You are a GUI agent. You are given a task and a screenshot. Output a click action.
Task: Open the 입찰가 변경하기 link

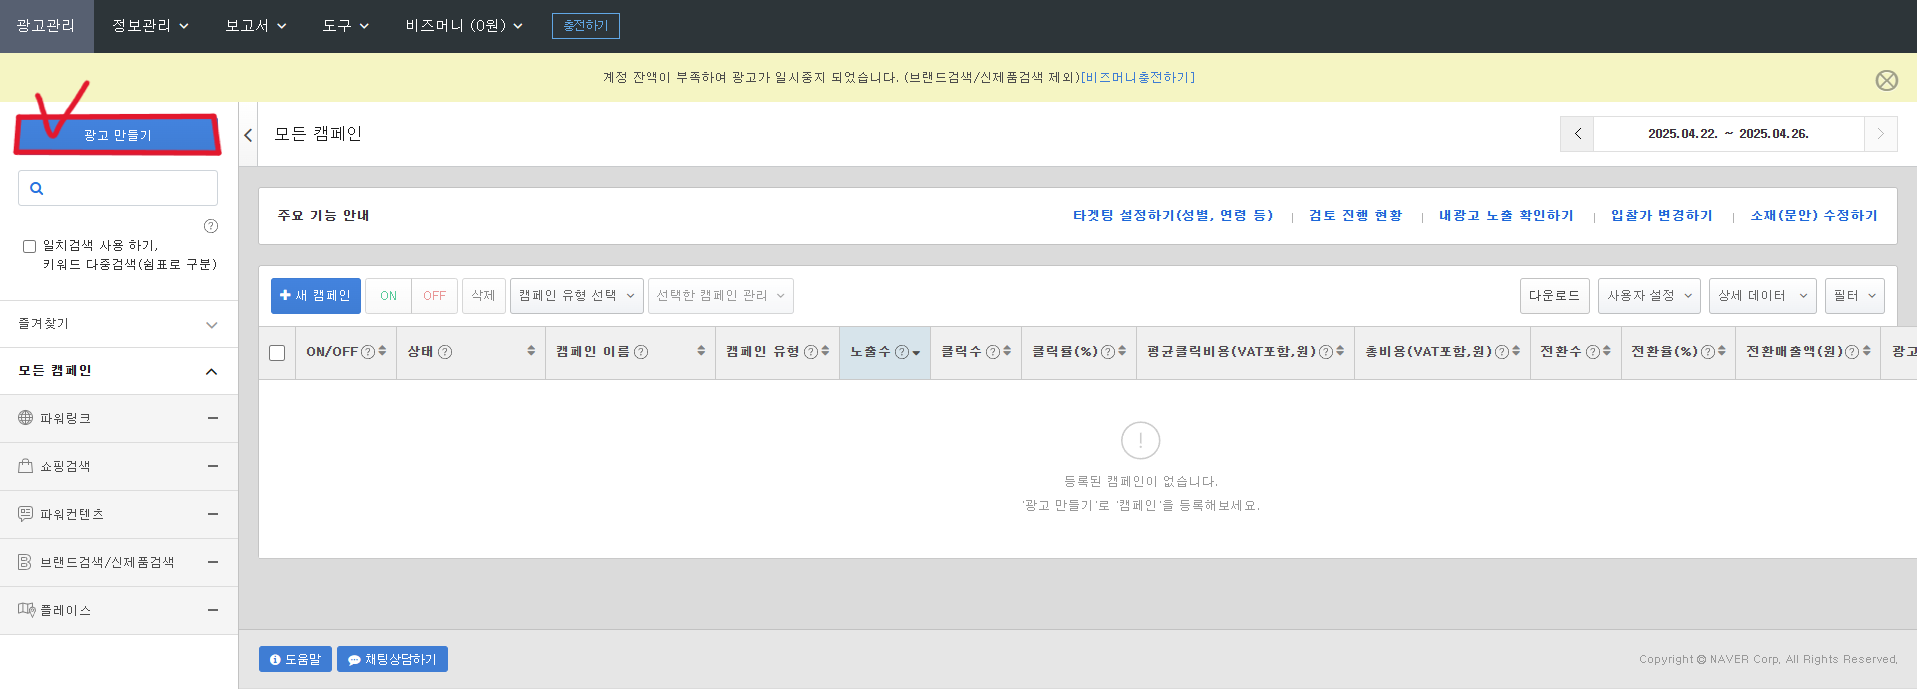1662,216
